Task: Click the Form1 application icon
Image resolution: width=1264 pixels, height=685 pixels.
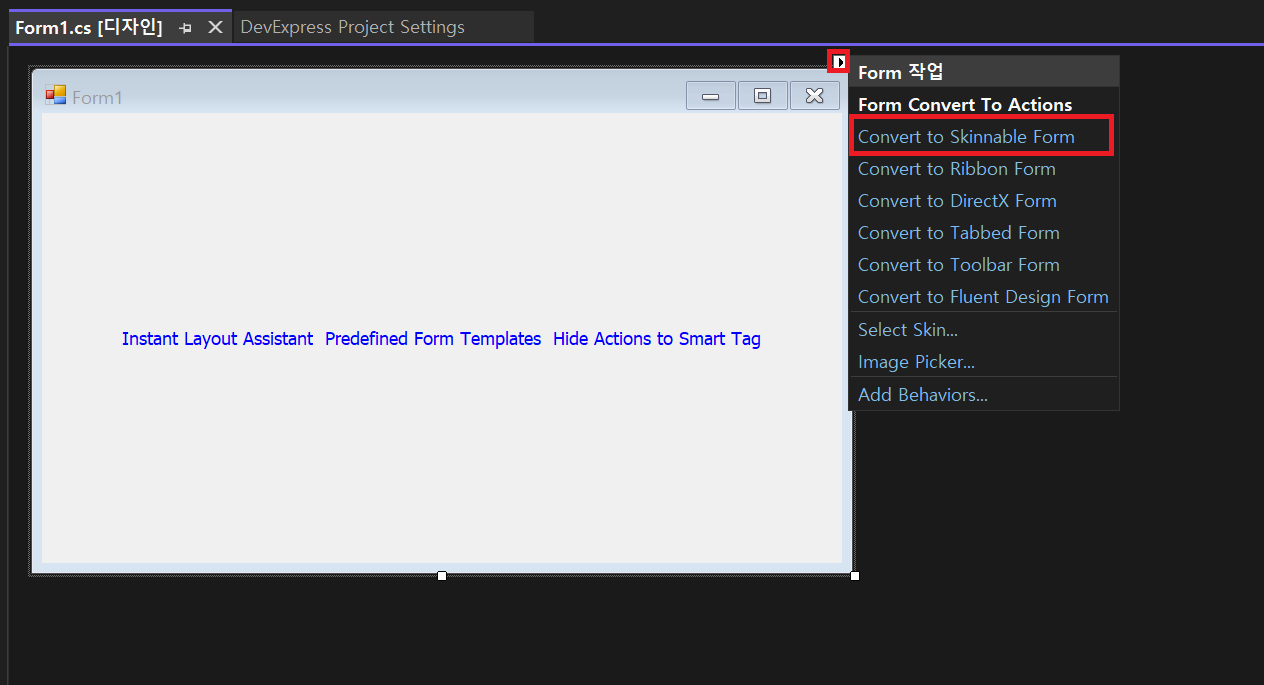Action: (x=56, y=96)
